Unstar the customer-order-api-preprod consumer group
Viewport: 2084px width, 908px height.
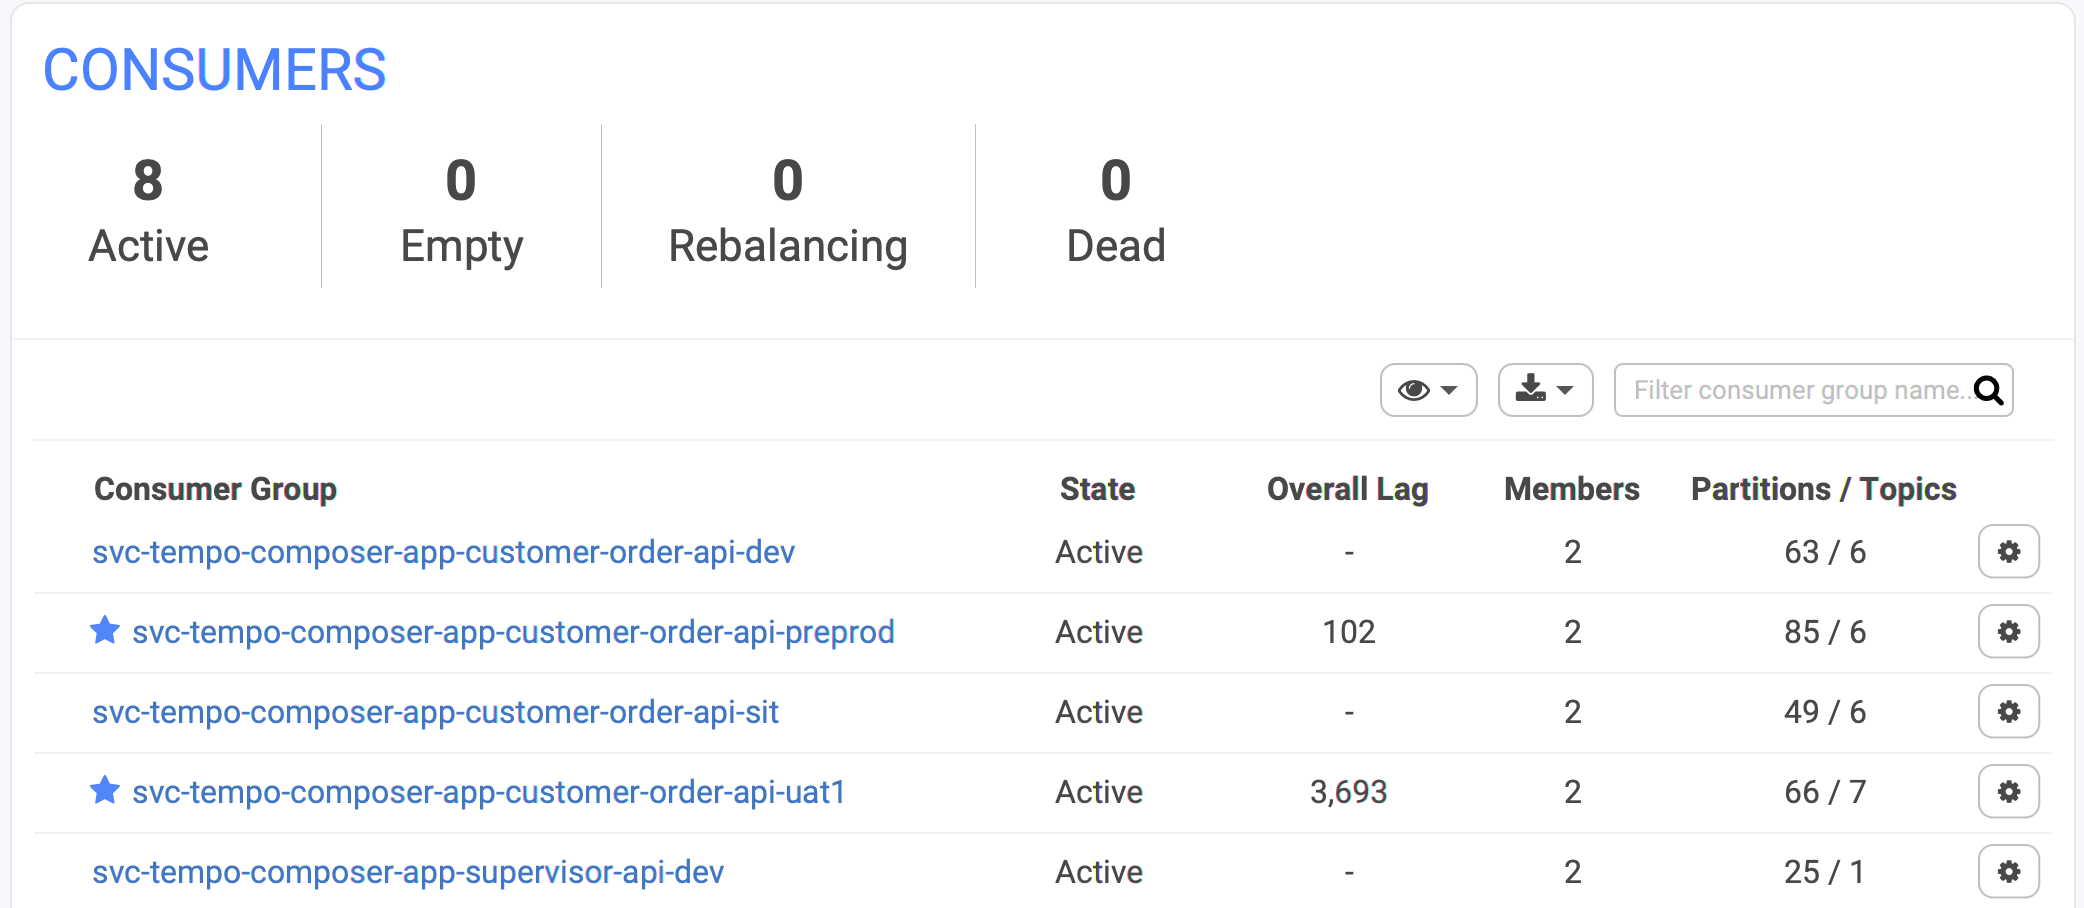click(105, 630)
